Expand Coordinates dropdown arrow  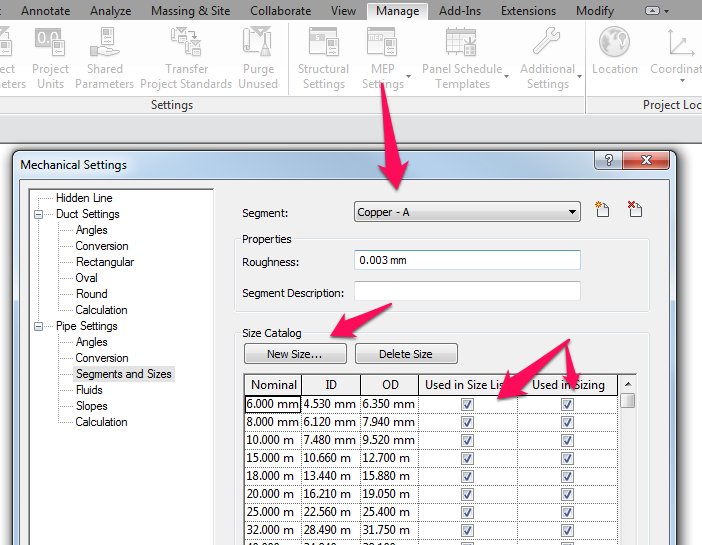point(682,81)
